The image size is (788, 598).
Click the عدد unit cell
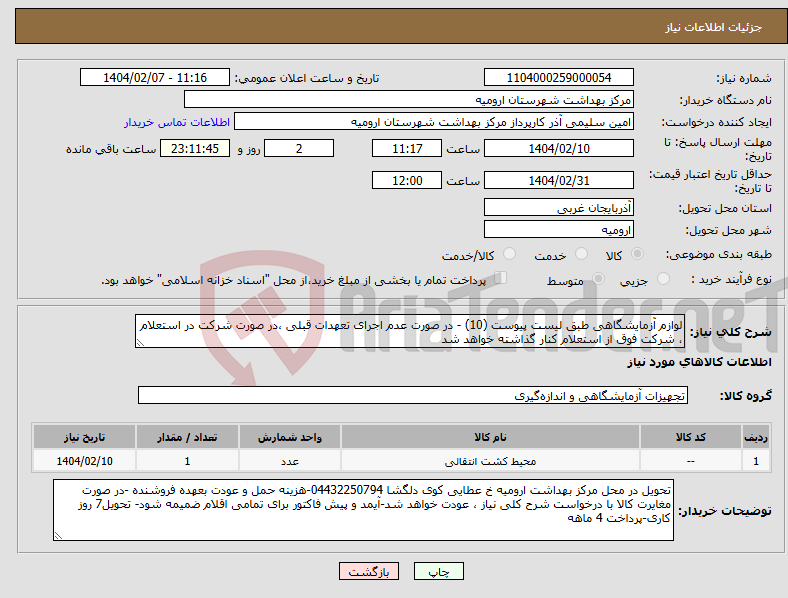[x=290, y=461]
